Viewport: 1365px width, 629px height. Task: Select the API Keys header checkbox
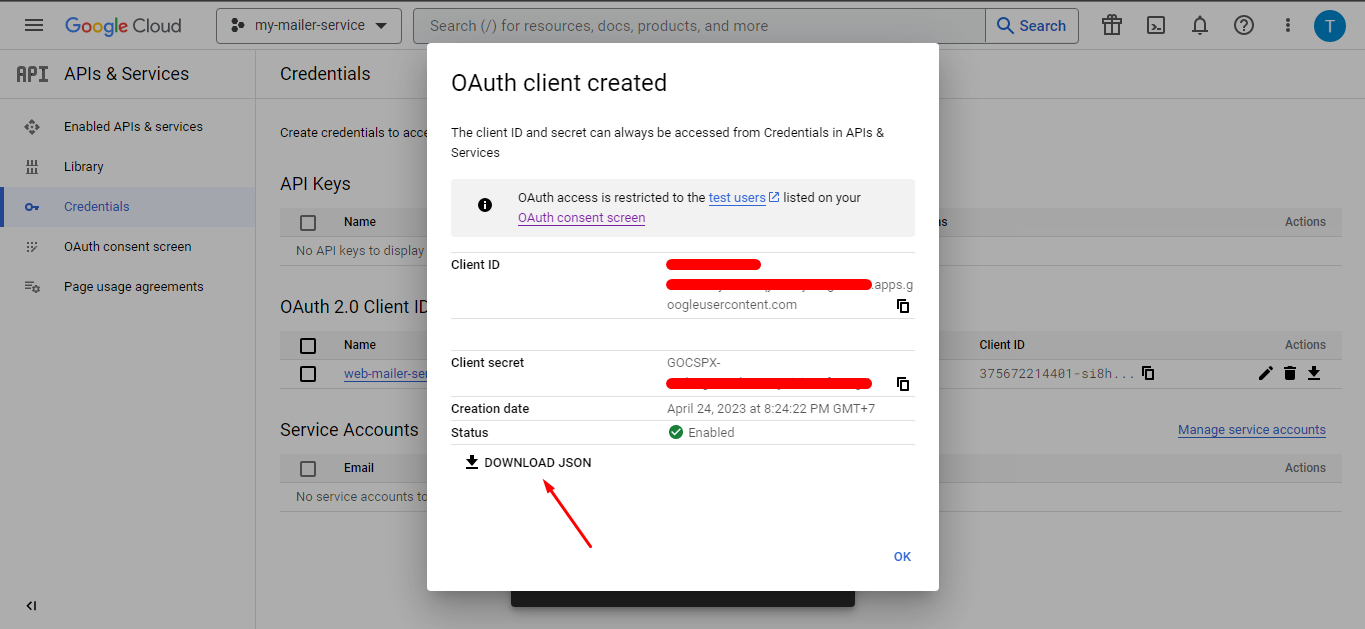[x=307, y=222]
